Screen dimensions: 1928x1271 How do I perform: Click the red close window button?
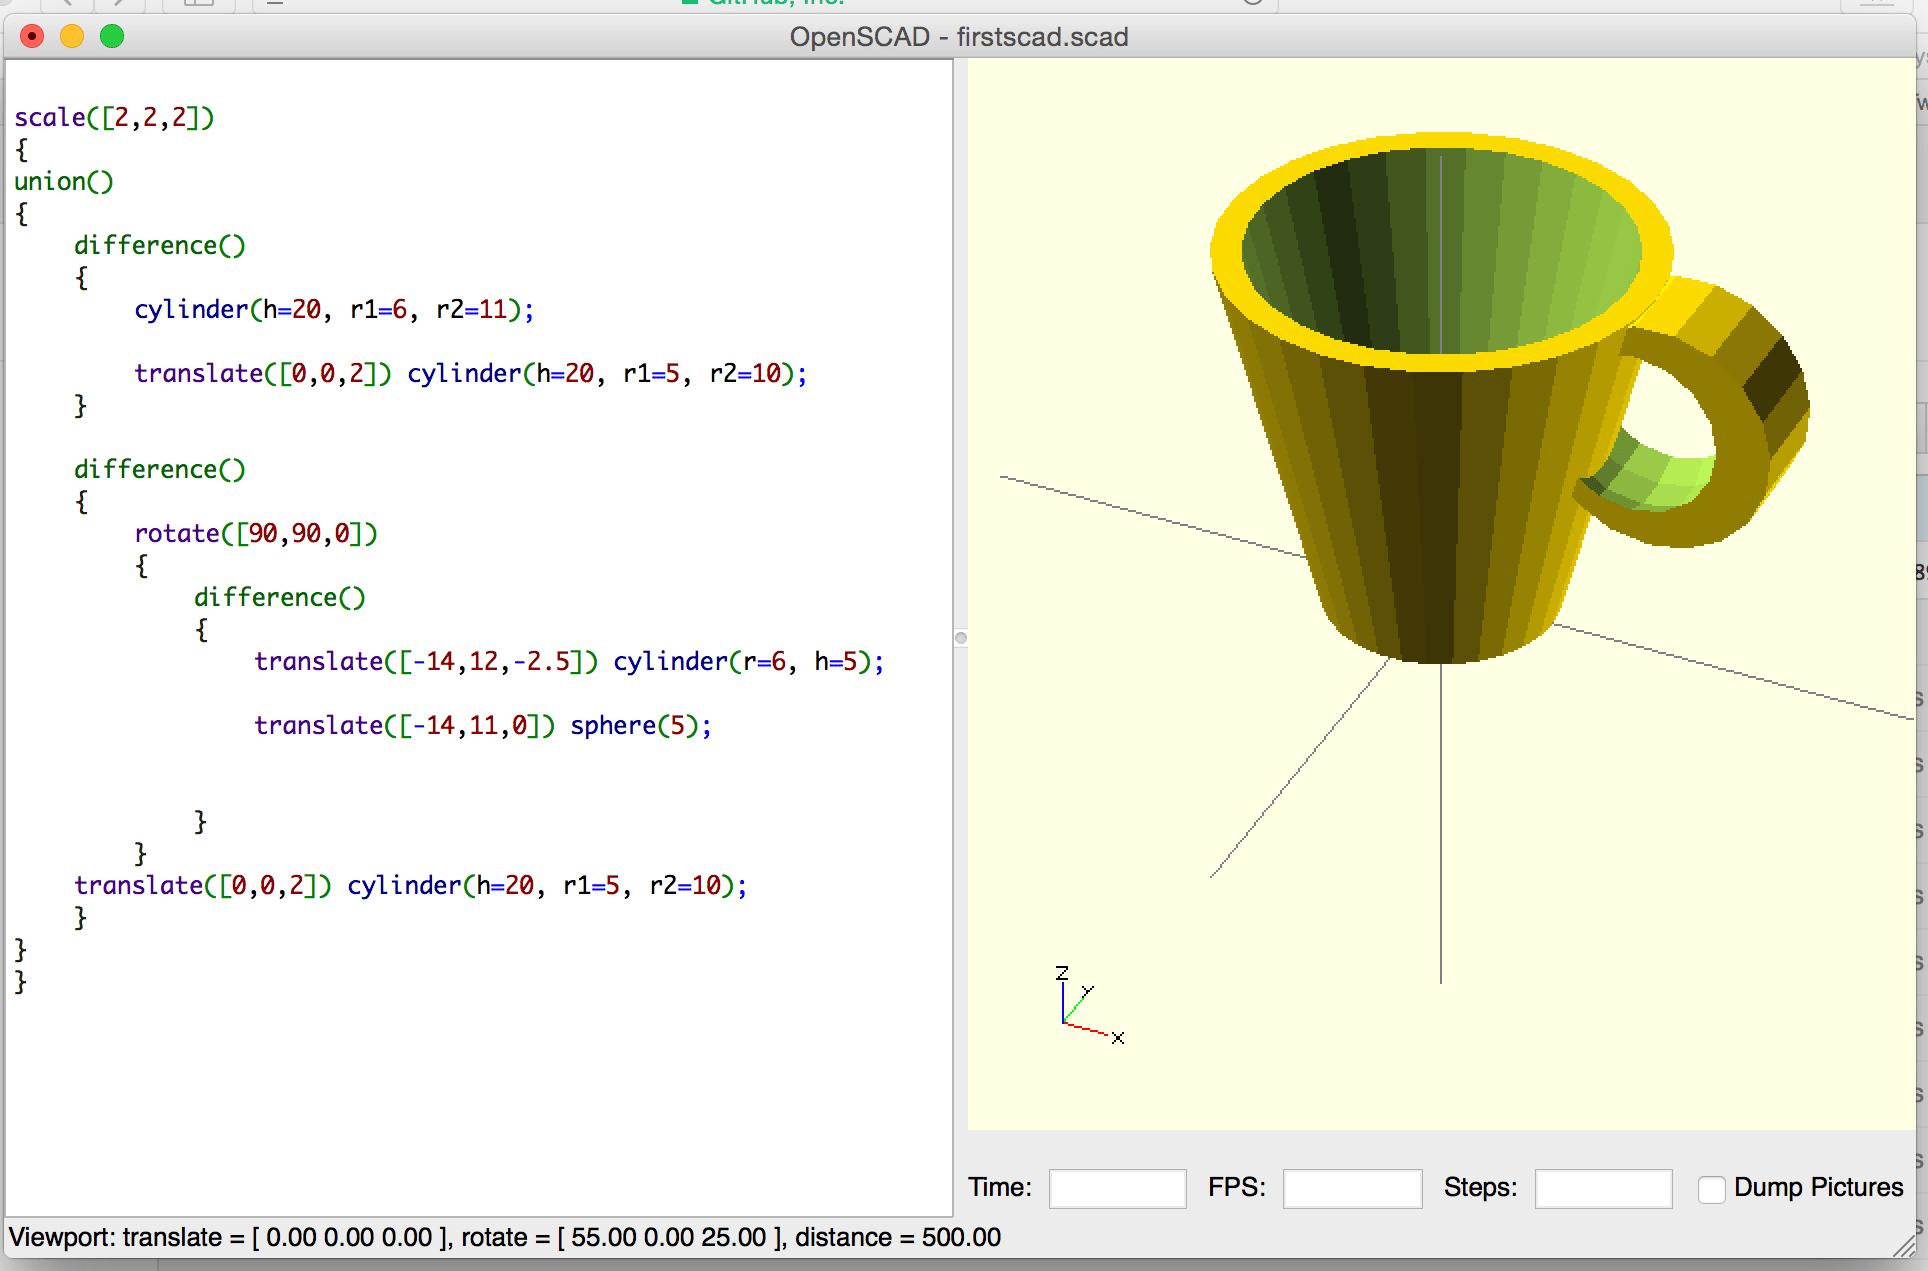pyautogui.click(x=32, y=37)
